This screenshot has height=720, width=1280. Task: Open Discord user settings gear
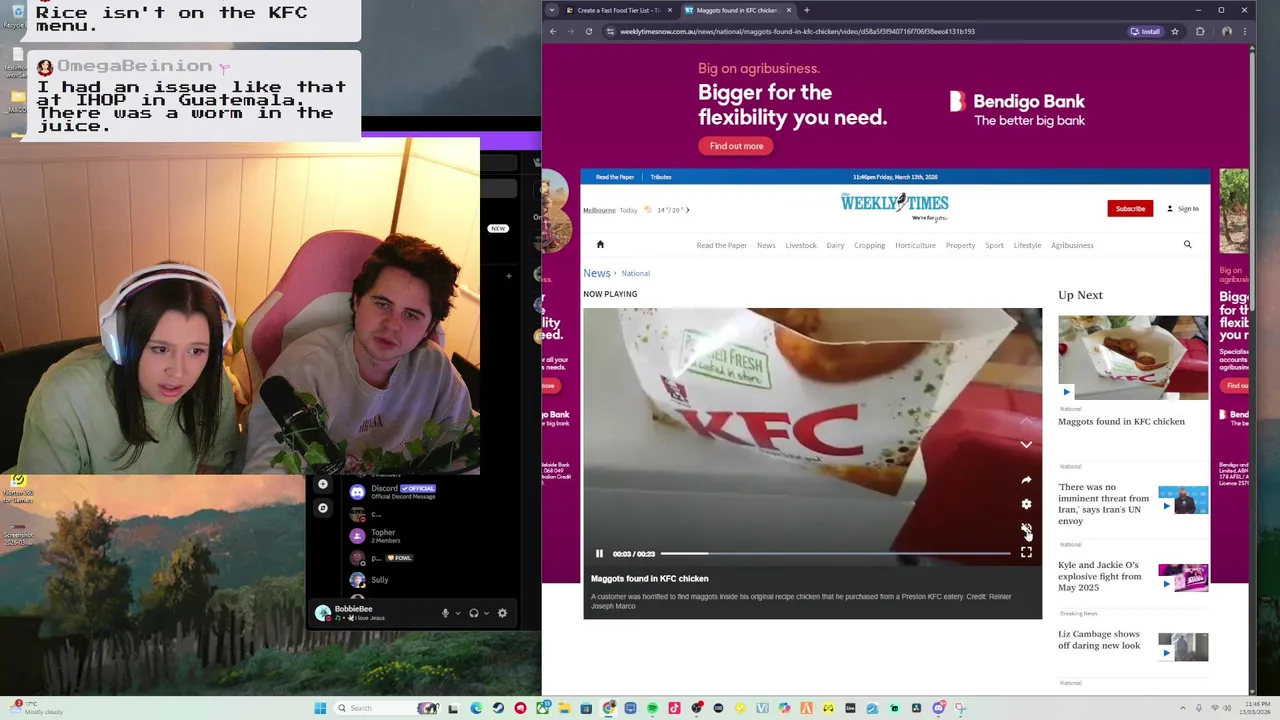(x=502, y=613)
